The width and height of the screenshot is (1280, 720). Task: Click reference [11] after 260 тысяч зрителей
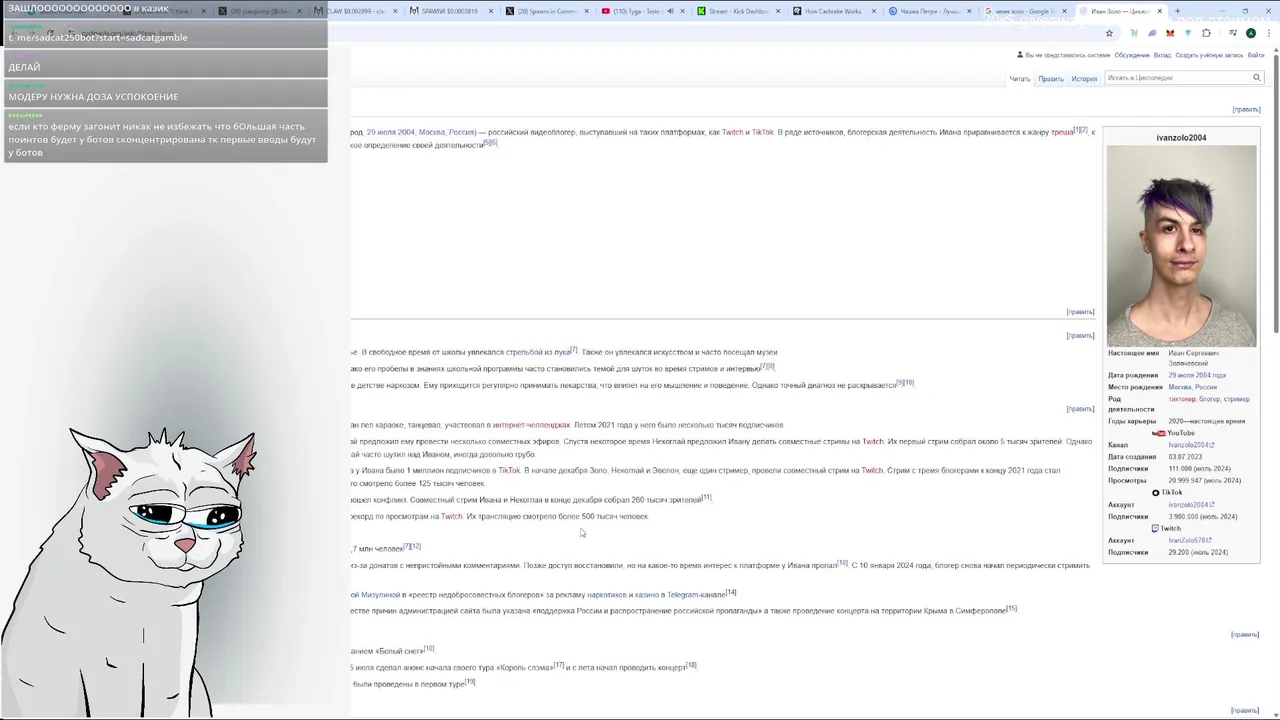coord(706,497)
